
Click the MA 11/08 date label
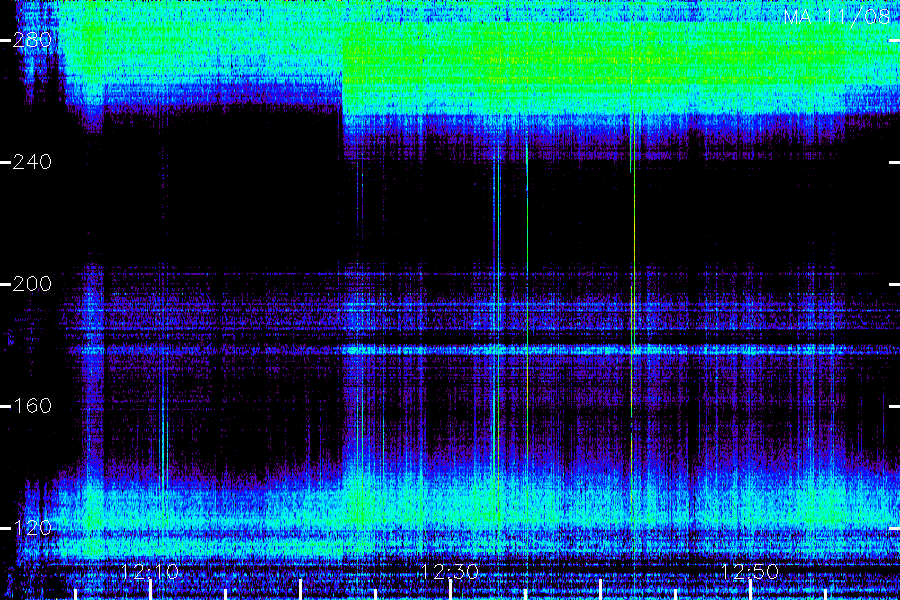click(x=837, y=17)
